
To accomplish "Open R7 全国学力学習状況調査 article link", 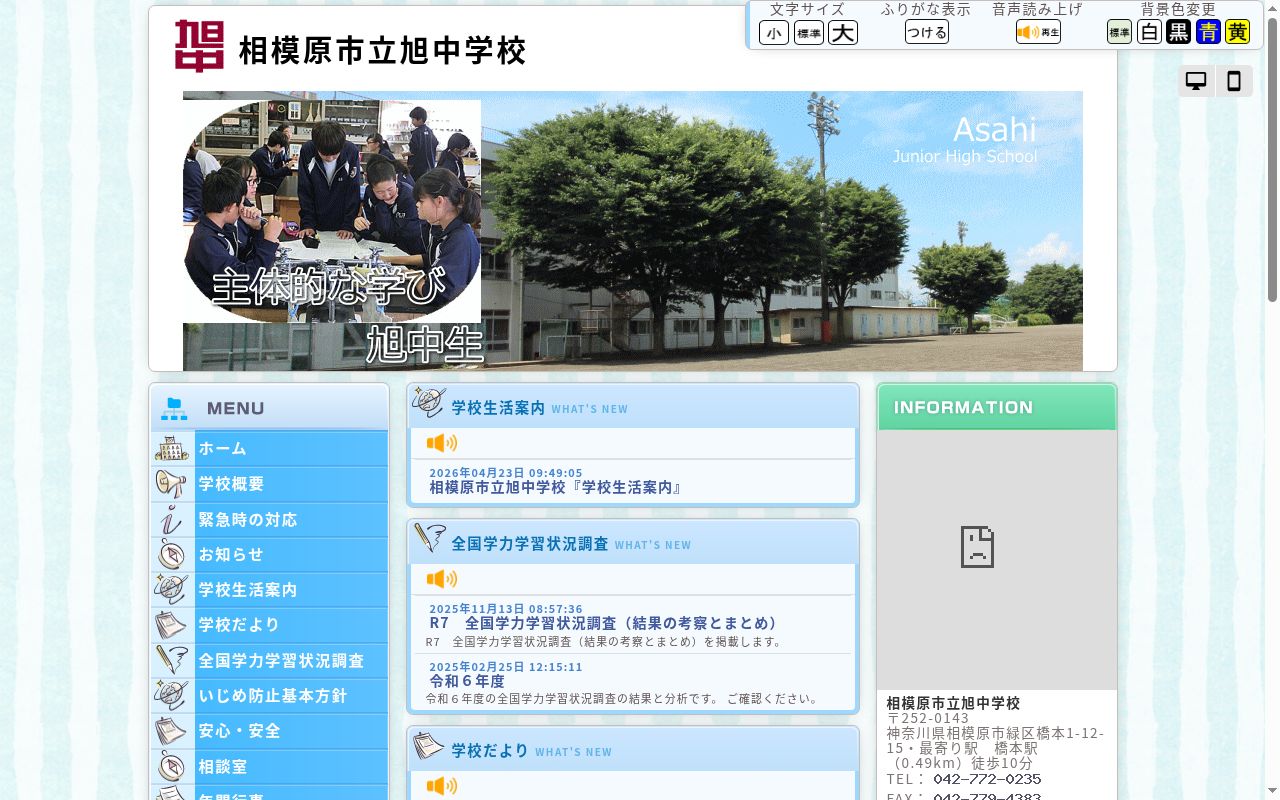I will pos(606,623).
